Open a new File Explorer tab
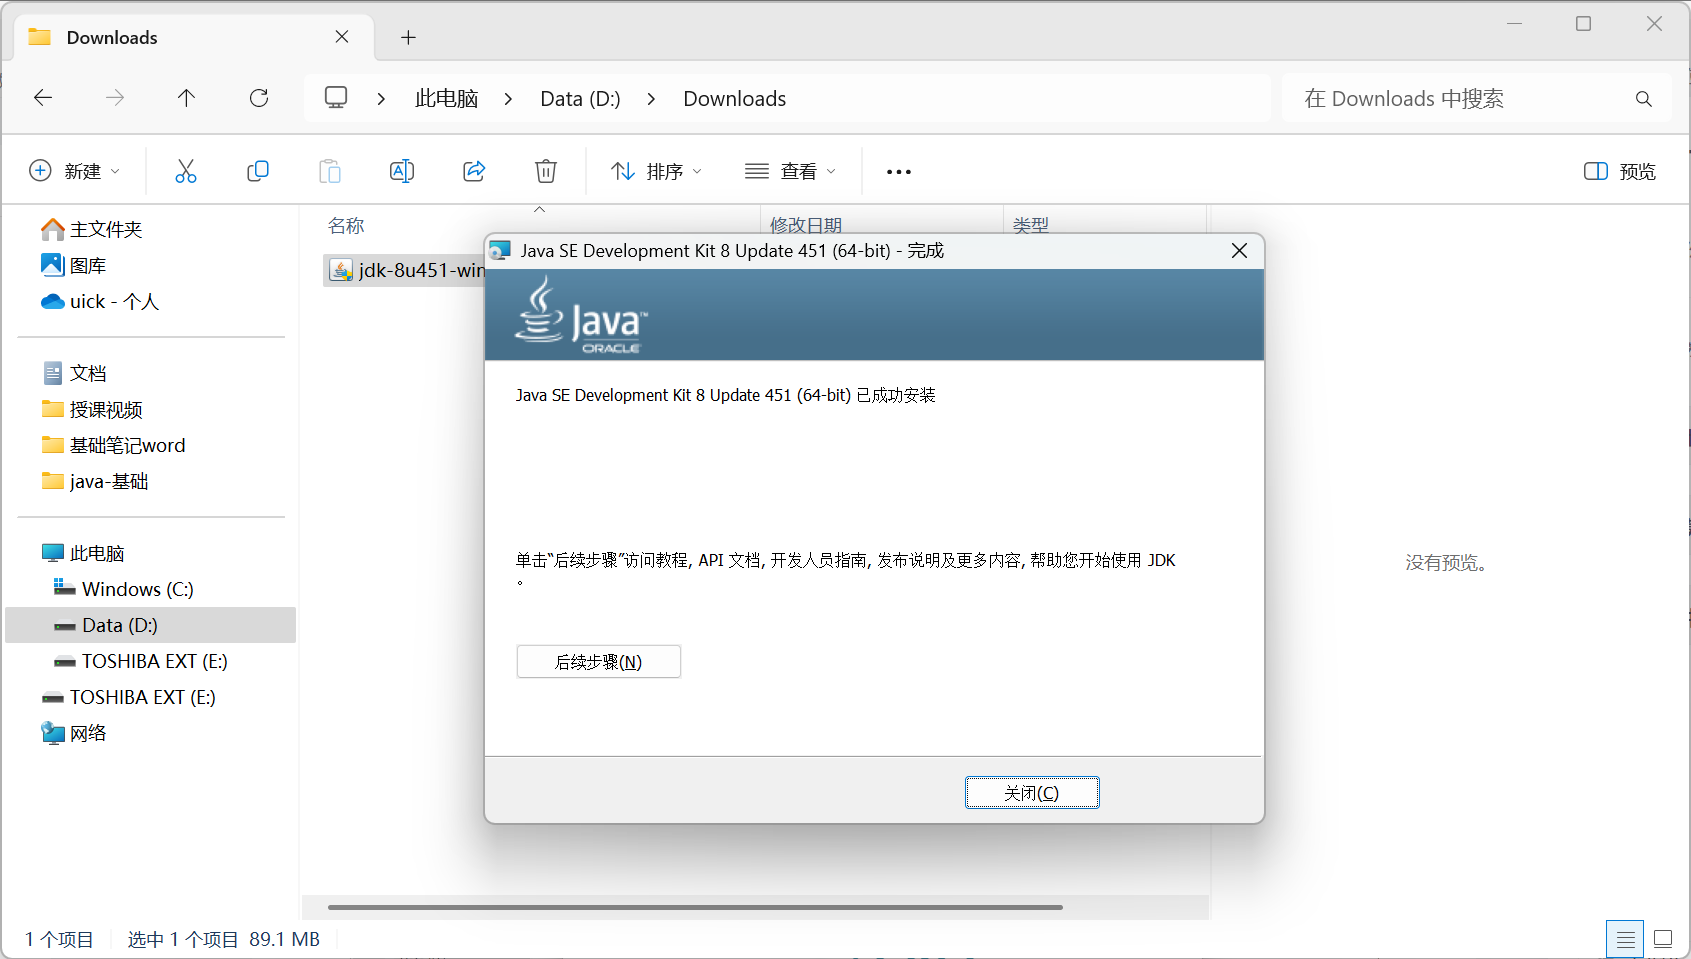 408,37
